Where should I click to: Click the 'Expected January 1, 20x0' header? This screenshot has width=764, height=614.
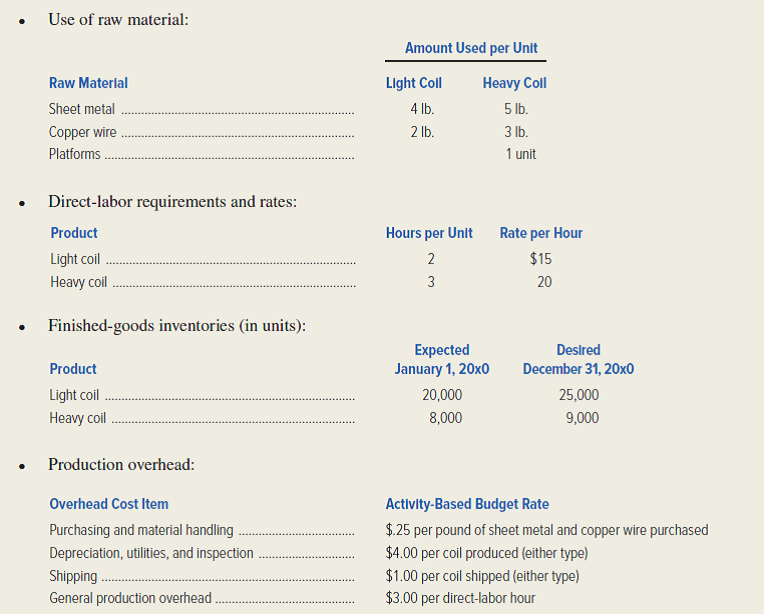coord(442,359)
